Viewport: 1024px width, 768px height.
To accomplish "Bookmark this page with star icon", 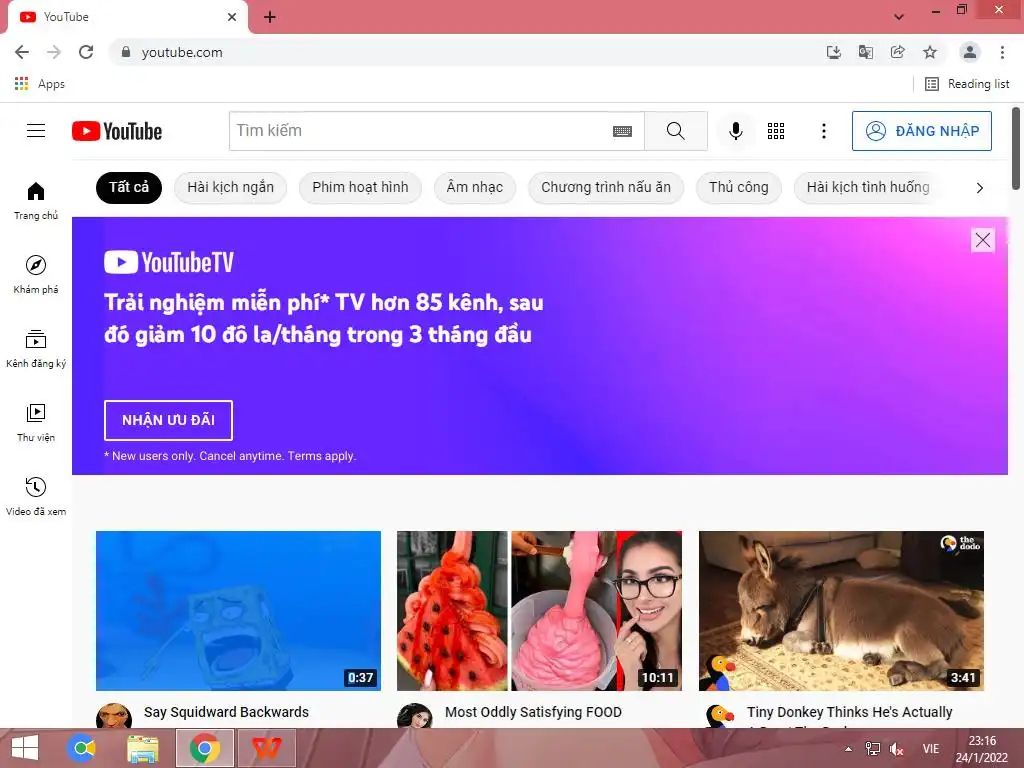I will (x=930, y=52).
